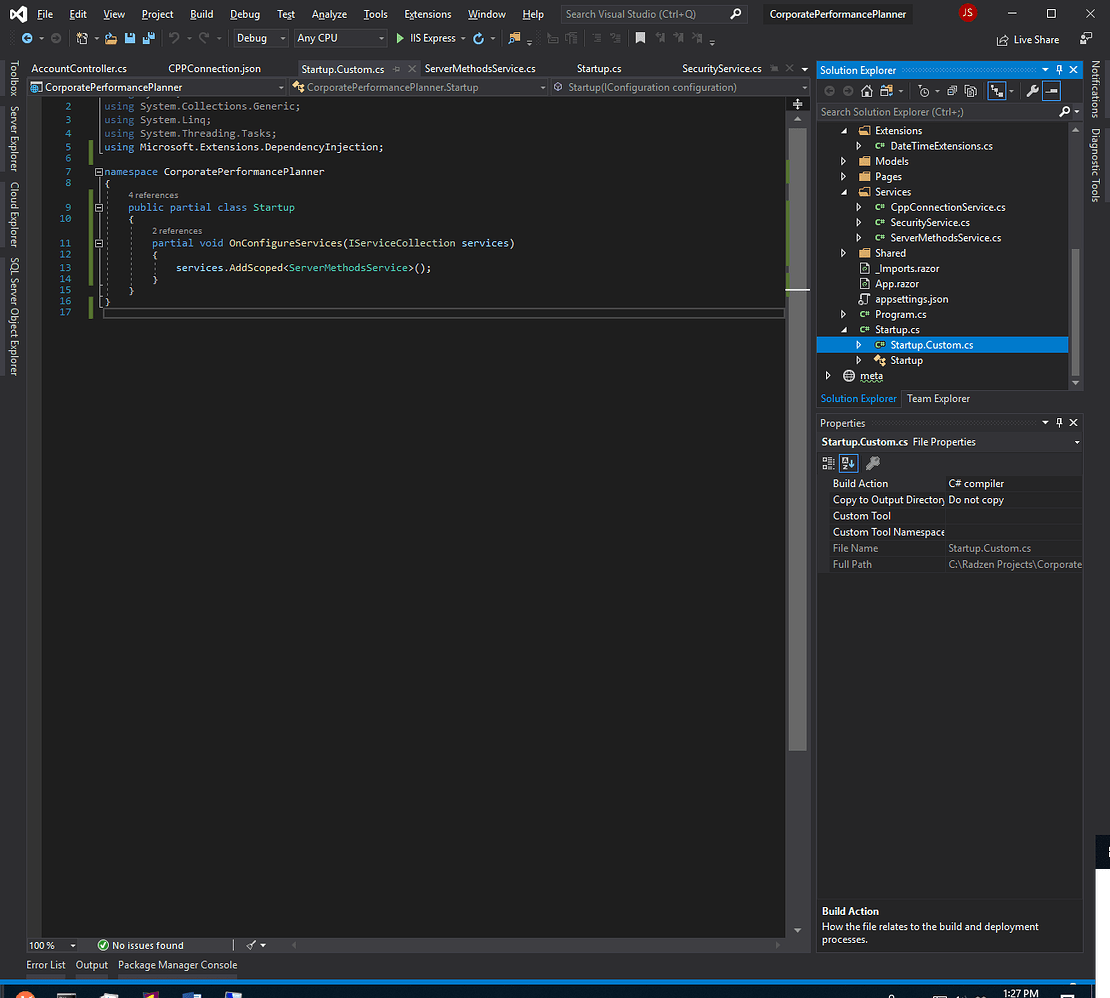1110x998 pixels.
Task: Click the Undo toolbar arrow
Action: point(174,38)
